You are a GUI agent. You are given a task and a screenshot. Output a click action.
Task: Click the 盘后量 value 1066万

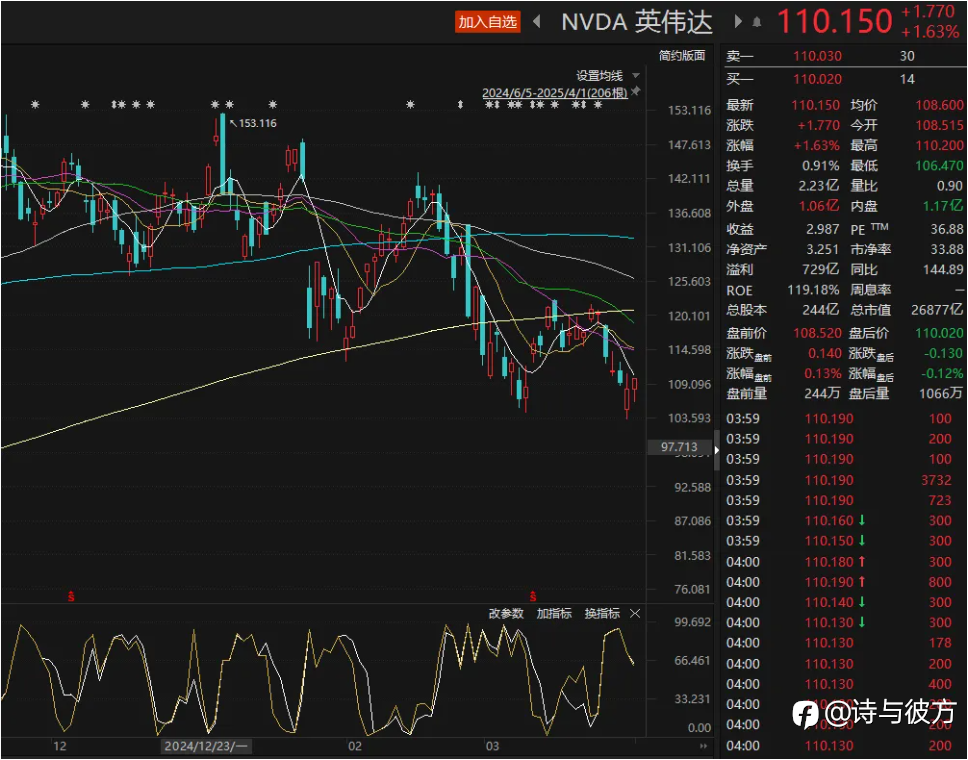[x=940, y=393]
